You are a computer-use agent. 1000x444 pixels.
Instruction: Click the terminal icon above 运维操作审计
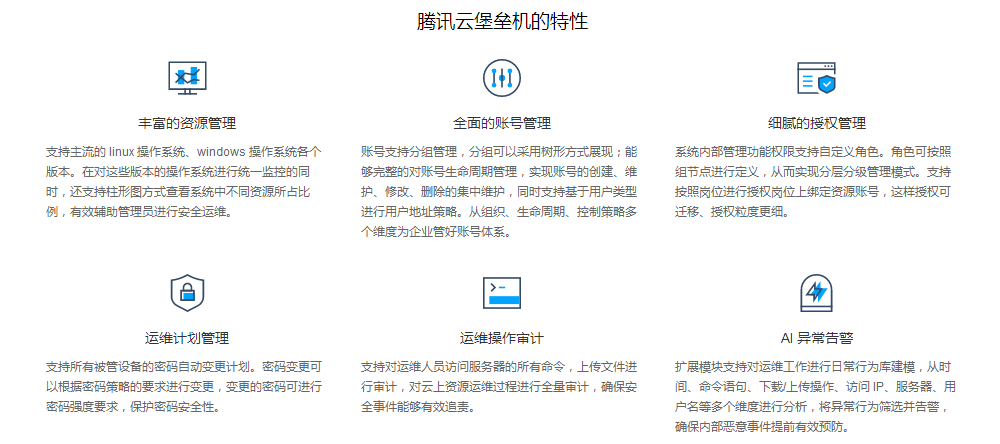click(x=502, y=293)
